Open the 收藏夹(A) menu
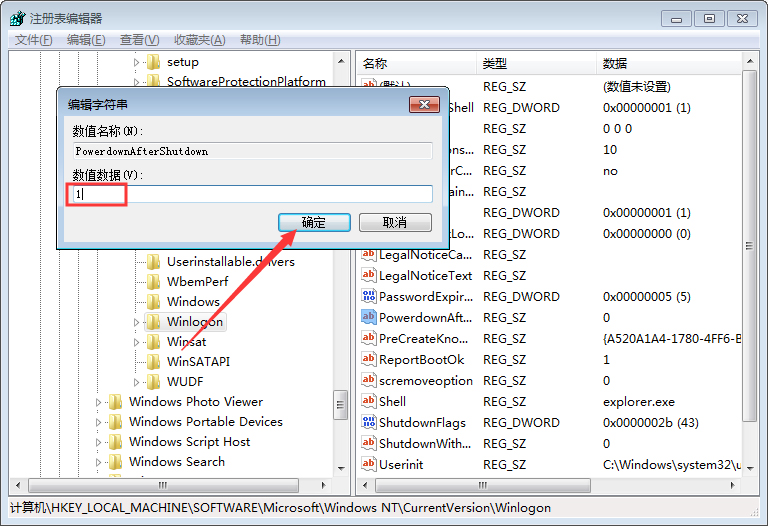 (199, 40)
